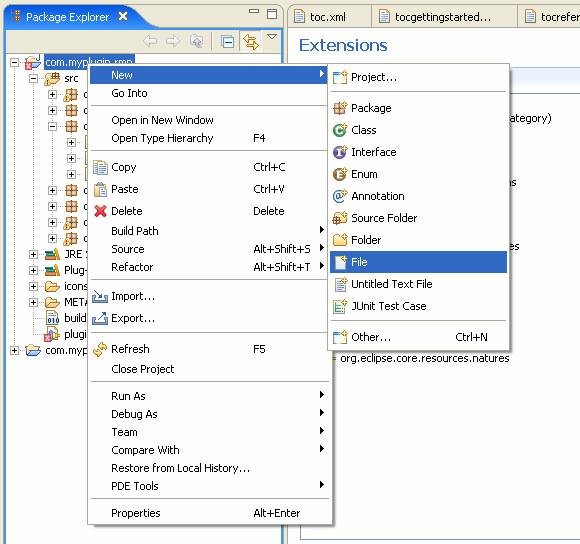This screenshot has height=544, width=580.
Task: Open the Source submenu
Action: coord(209,249)
